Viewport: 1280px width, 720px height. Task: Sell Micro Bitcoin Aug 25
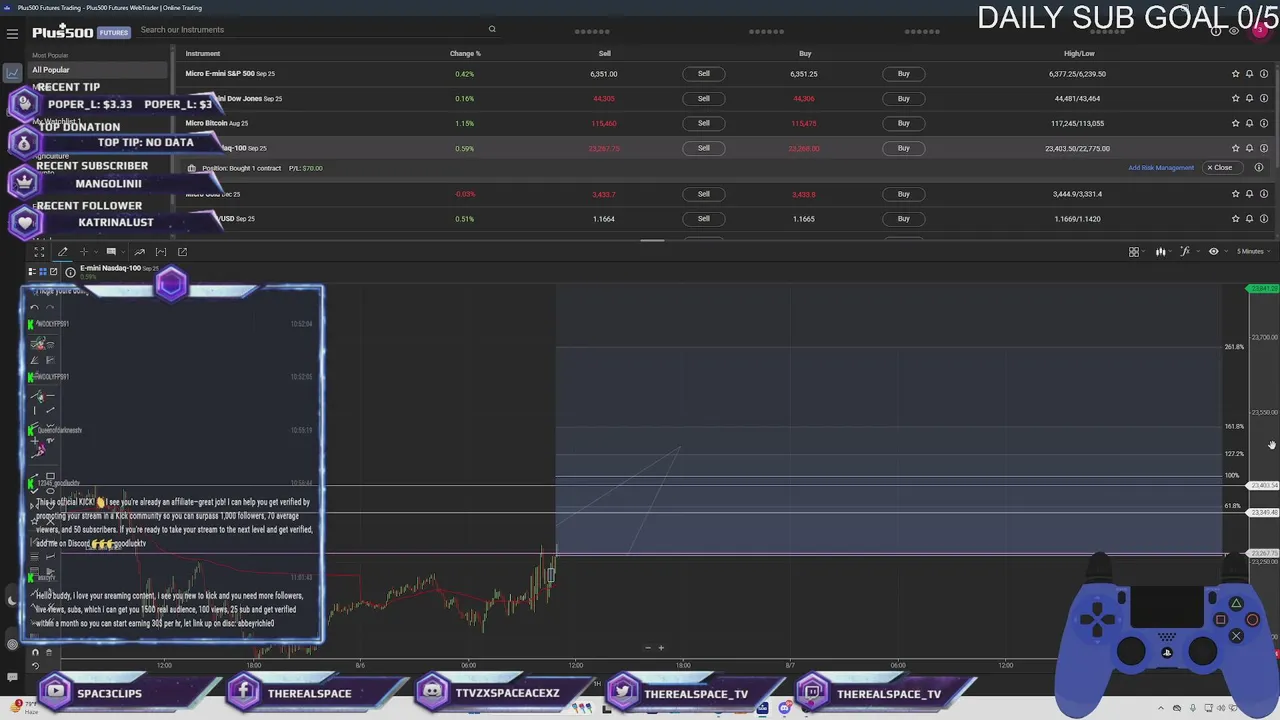coord(703,123)
